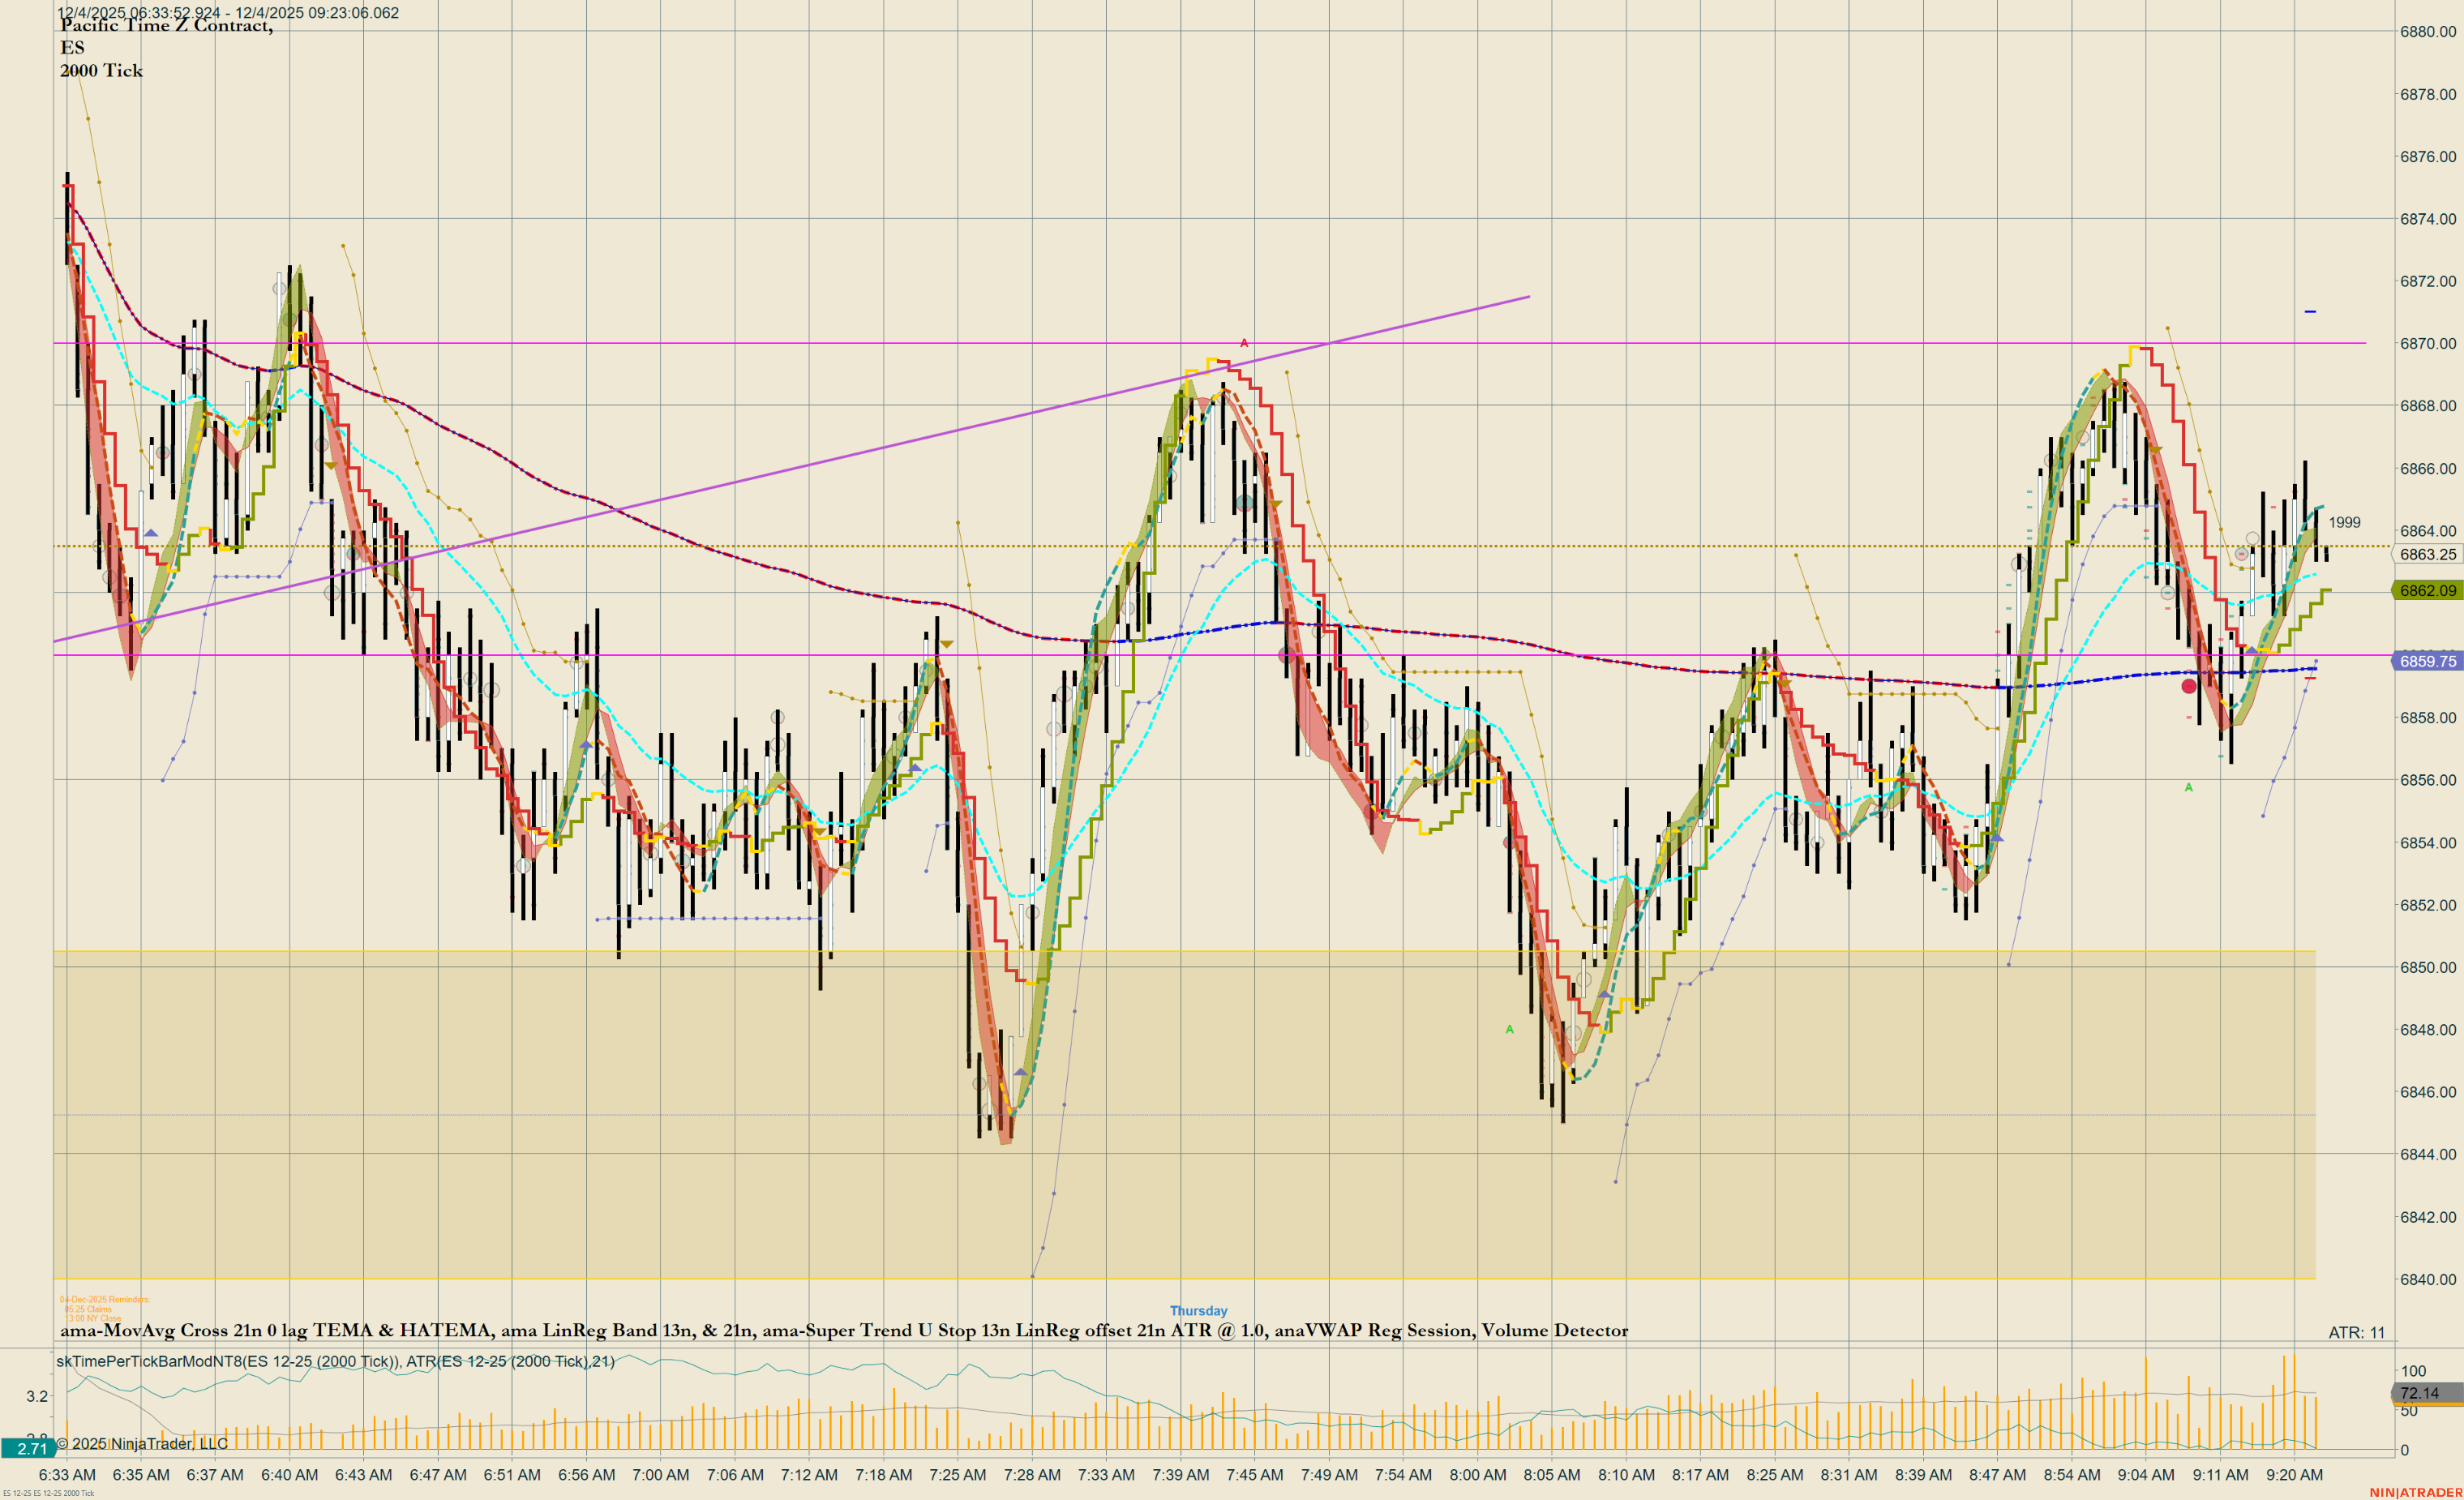Click the 7:39 AM time axis label

pyautogui.click(x=1180, y=1475)
